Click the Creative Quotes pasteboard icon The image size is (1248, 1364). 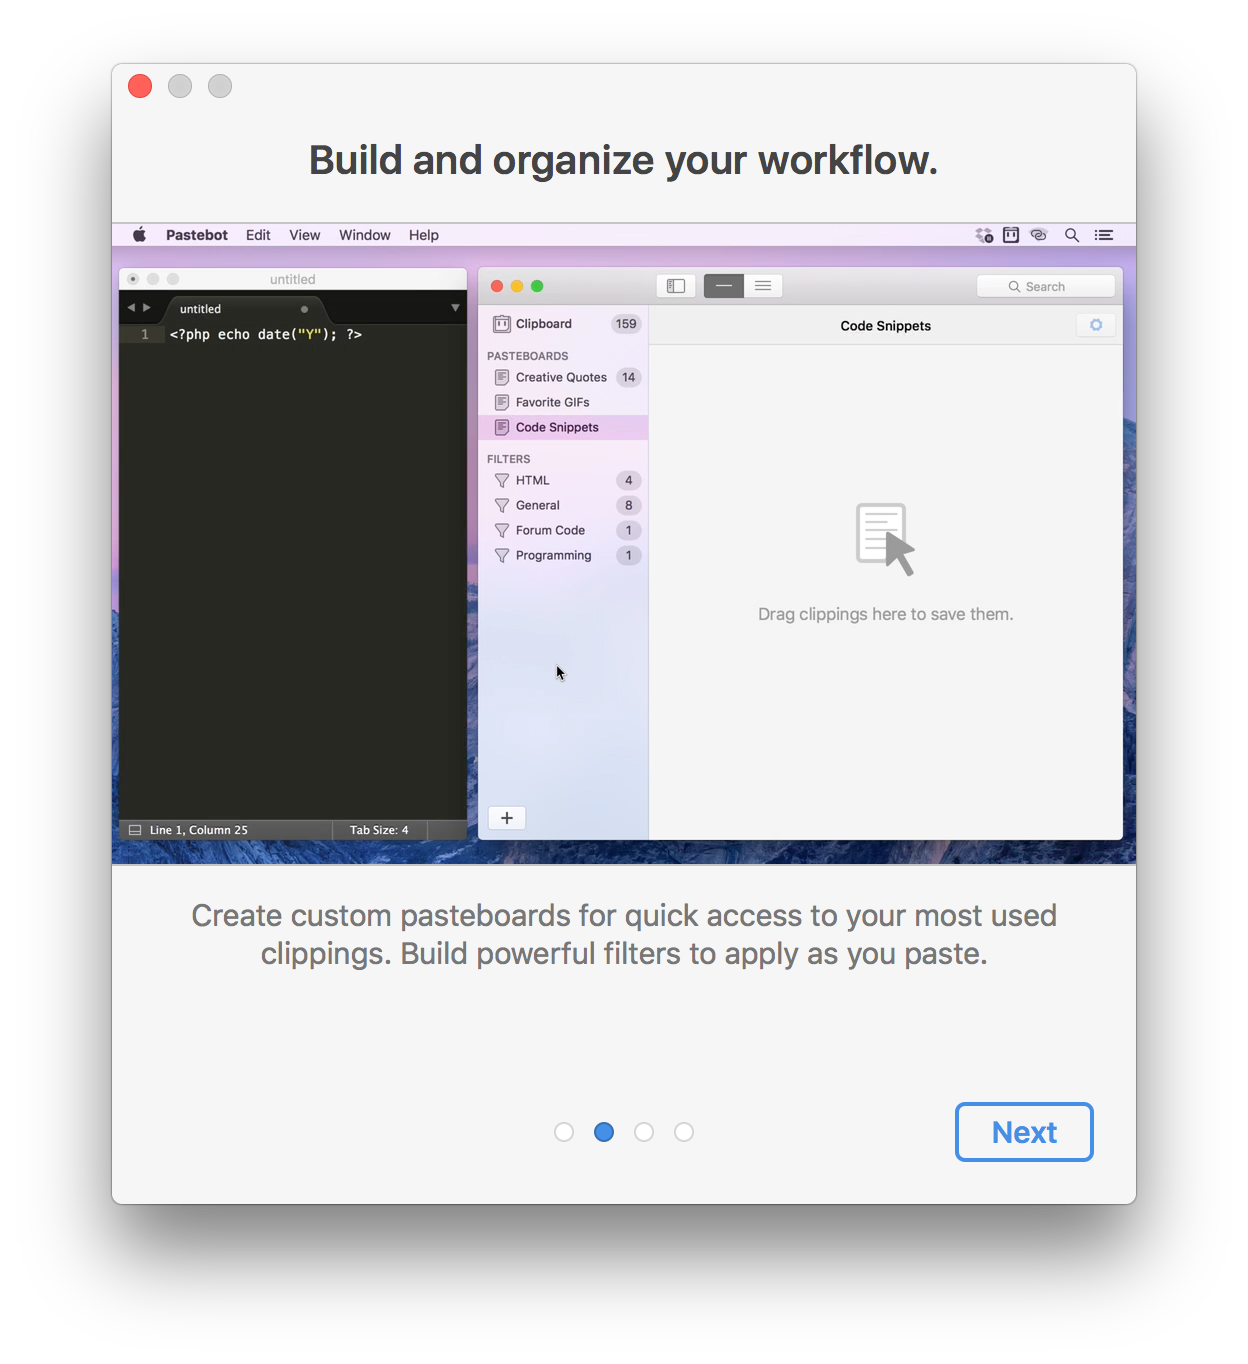click(502, 377)
